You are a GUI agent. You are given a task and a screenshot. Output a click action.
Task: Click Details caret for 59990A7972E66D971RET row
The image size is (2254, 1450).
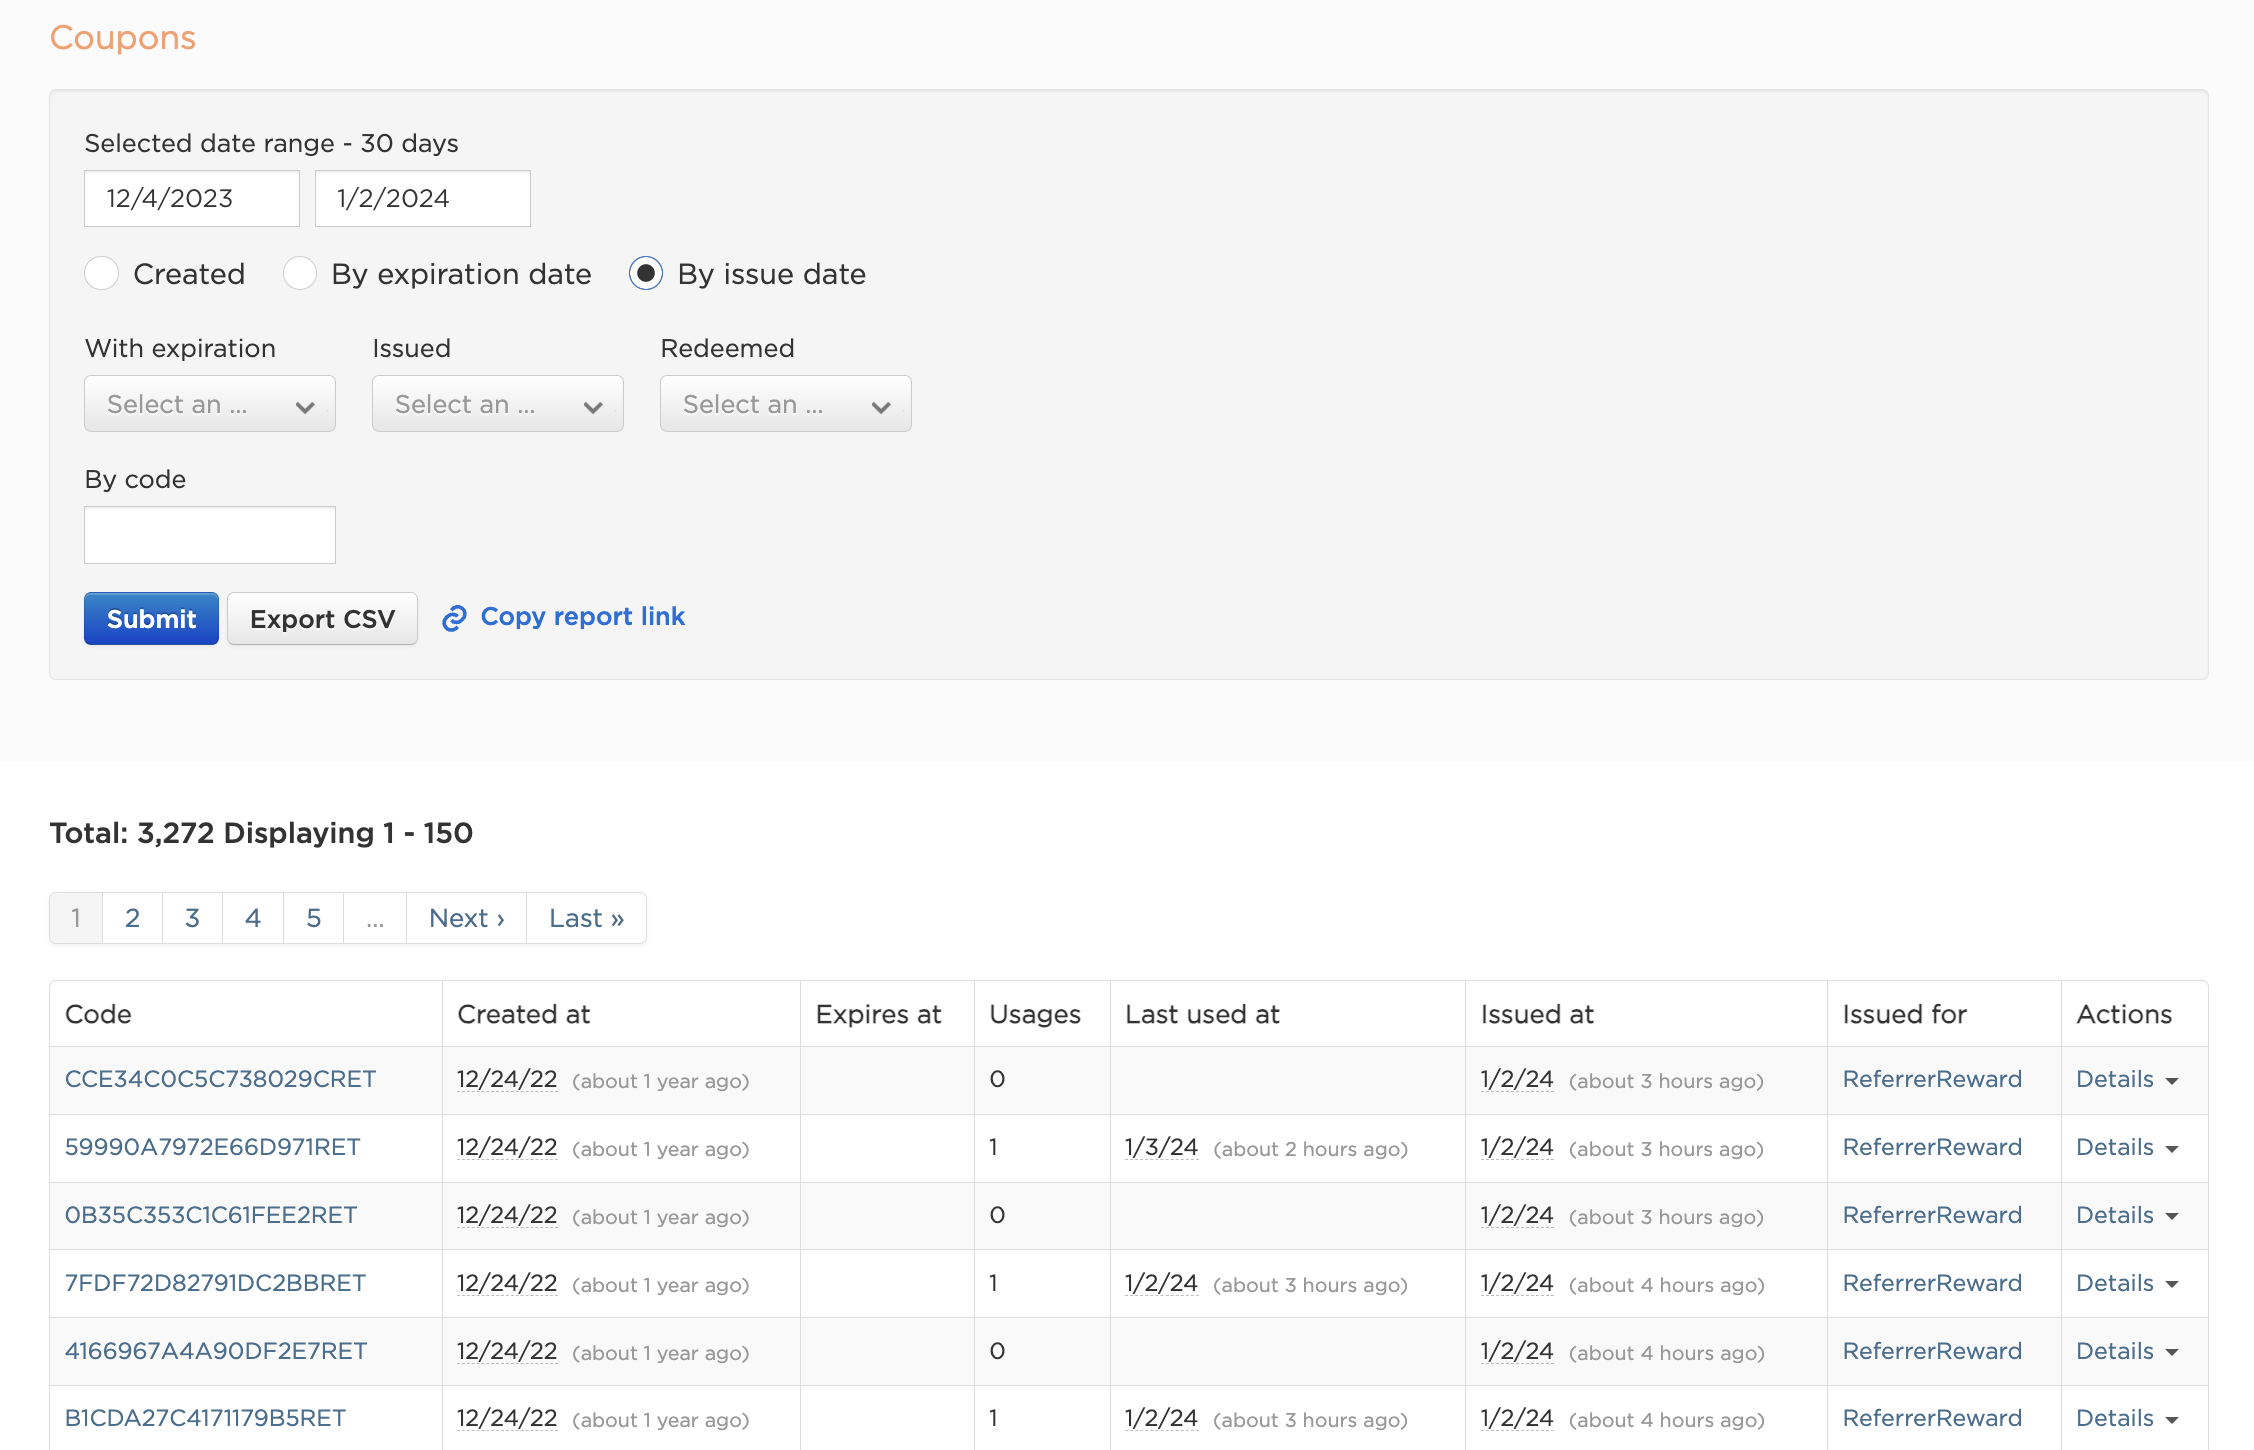pyautogui.click(x=2172, y=1149)
